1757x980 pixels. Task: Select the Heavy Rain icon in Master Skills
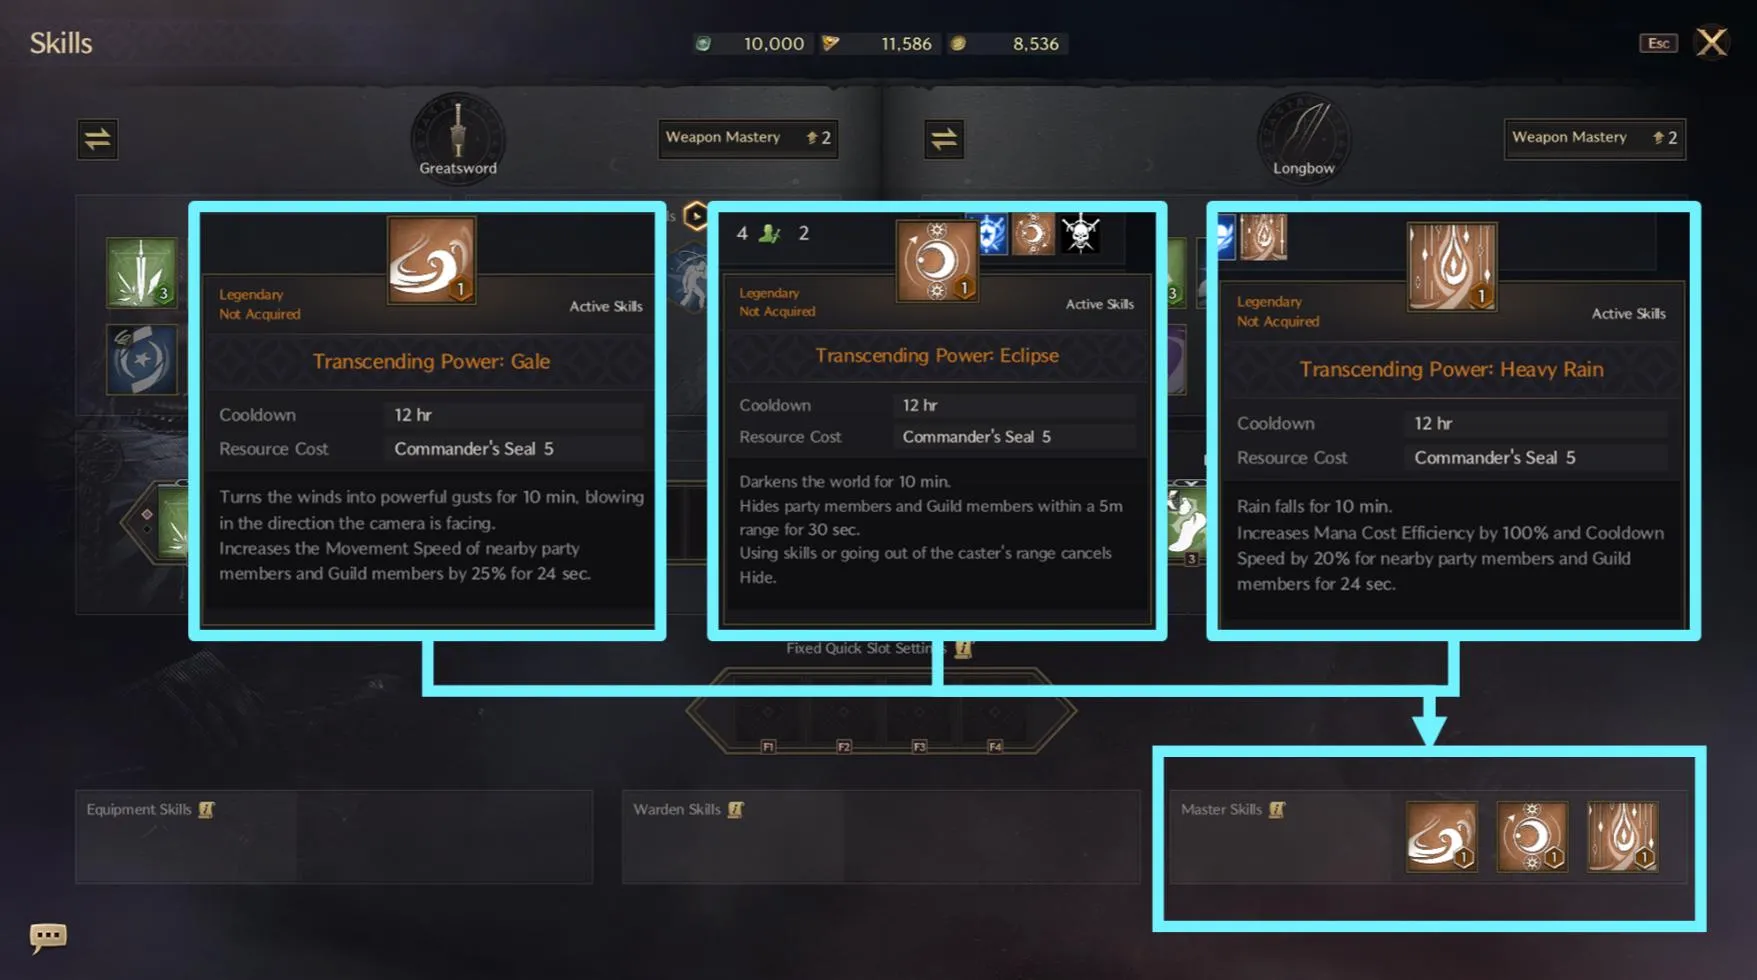tap(1622, 836)
